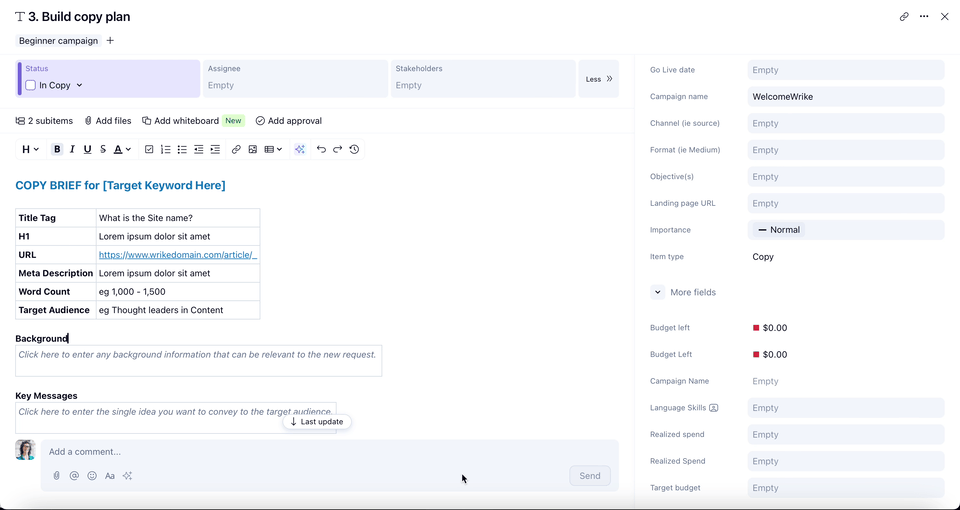Jump to Last update
960x510 pixels.
(x=317, y=422)
